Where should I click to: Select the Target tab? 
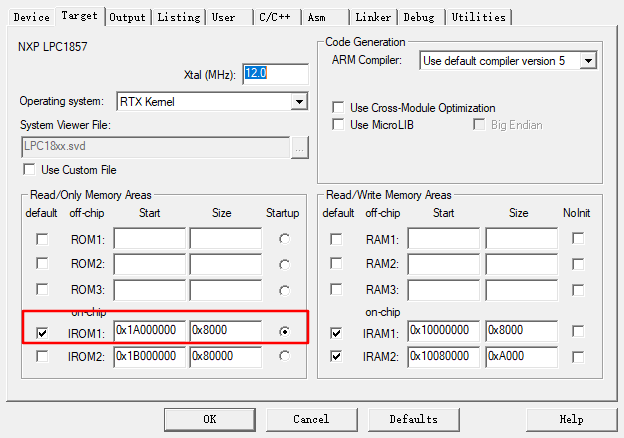(79, 16)
